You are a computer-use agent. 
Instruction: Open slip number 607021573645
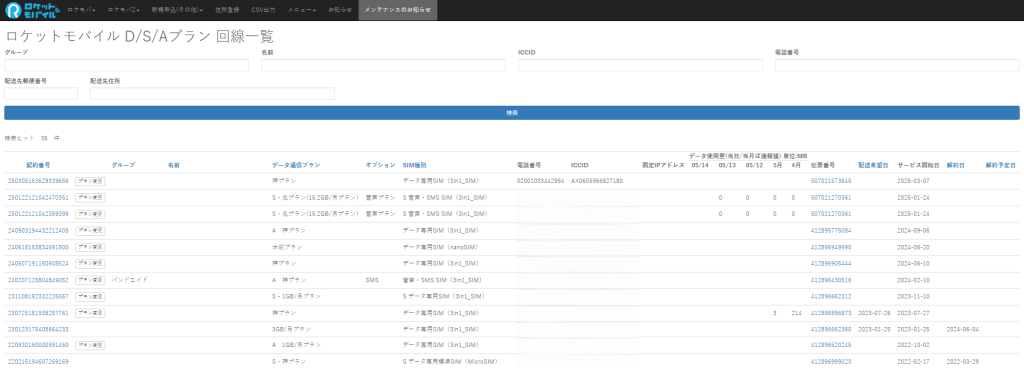[x=831, y=181]
